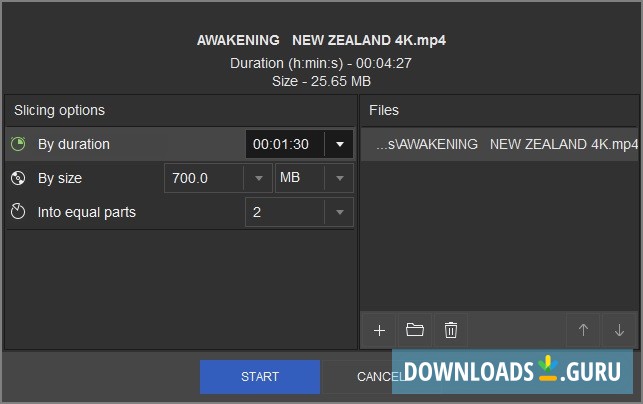This screenshot has width=643, height=404.
Task: Choose the "By size" slicing option label
Action: [x=60, y=179]
